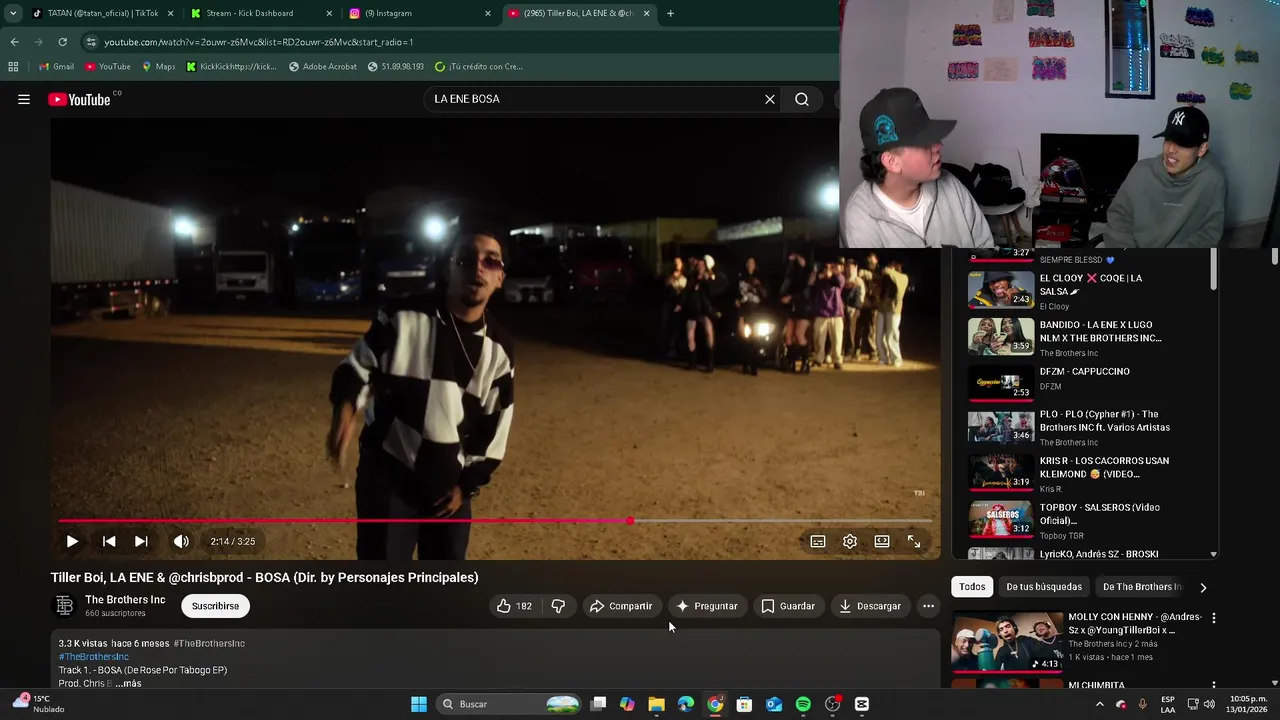Viewport: 1280px width, 720px height.
Task: Skip to previous video in playlist
Action: pyautogui.click(x=109, y=541)
